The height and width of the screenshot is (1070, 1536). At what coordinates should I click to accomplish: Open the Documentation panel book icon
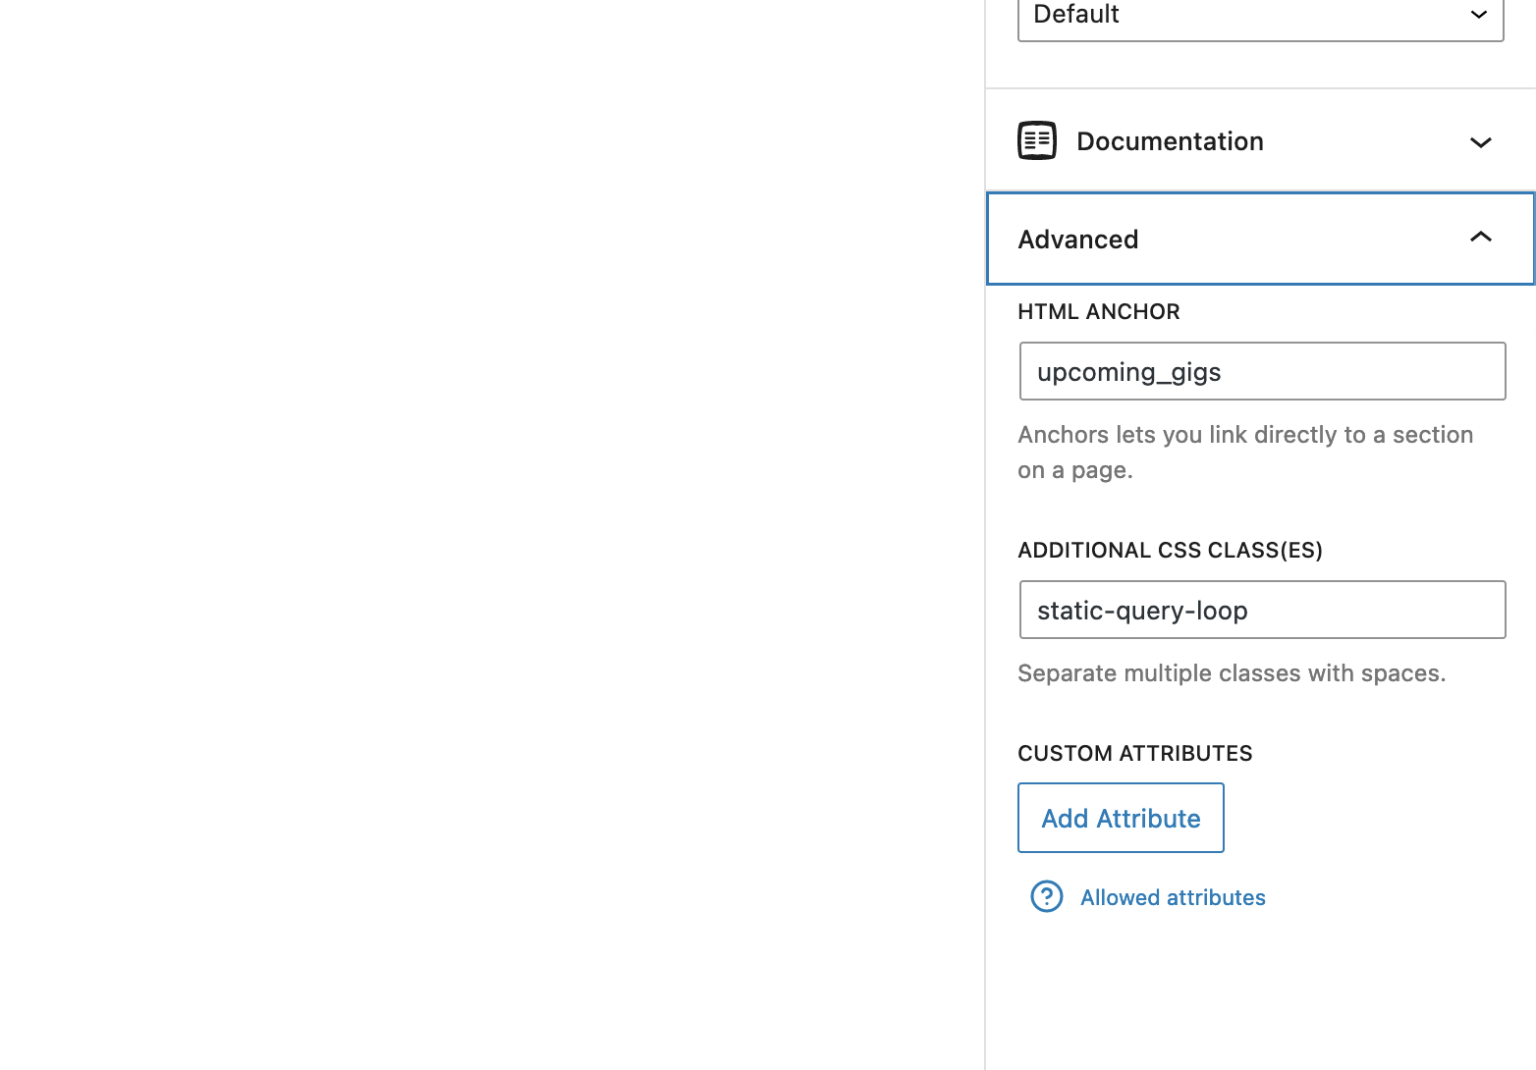pyautogui.click(x=1036, y=141)
